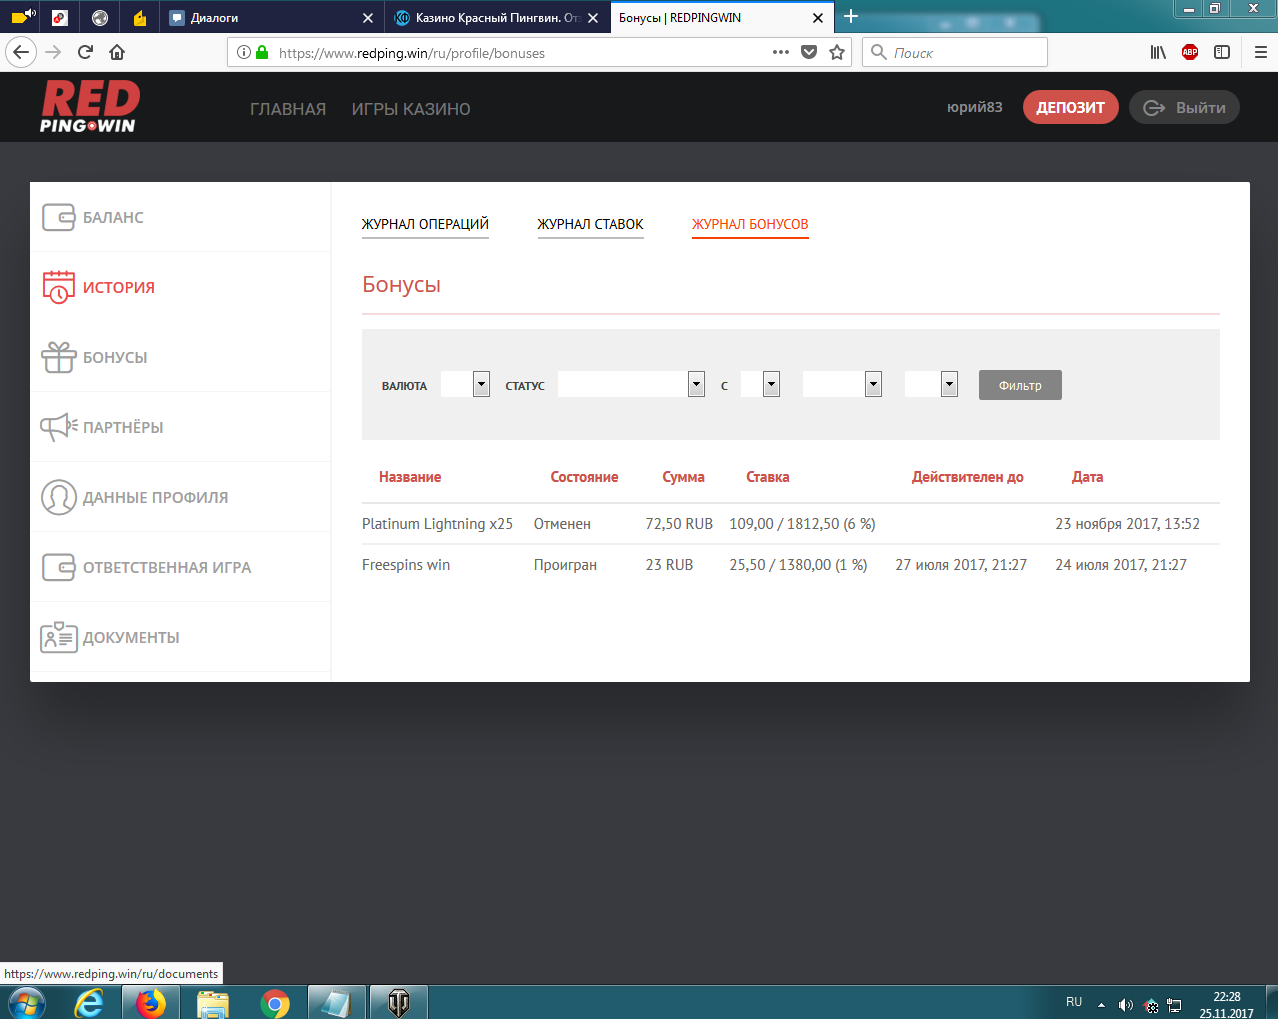The width and height of the screenshot is (1278, 1019).
Task: Select the ЖУРНАЛ БОНУСОВ tab
Action: [750, 224]
